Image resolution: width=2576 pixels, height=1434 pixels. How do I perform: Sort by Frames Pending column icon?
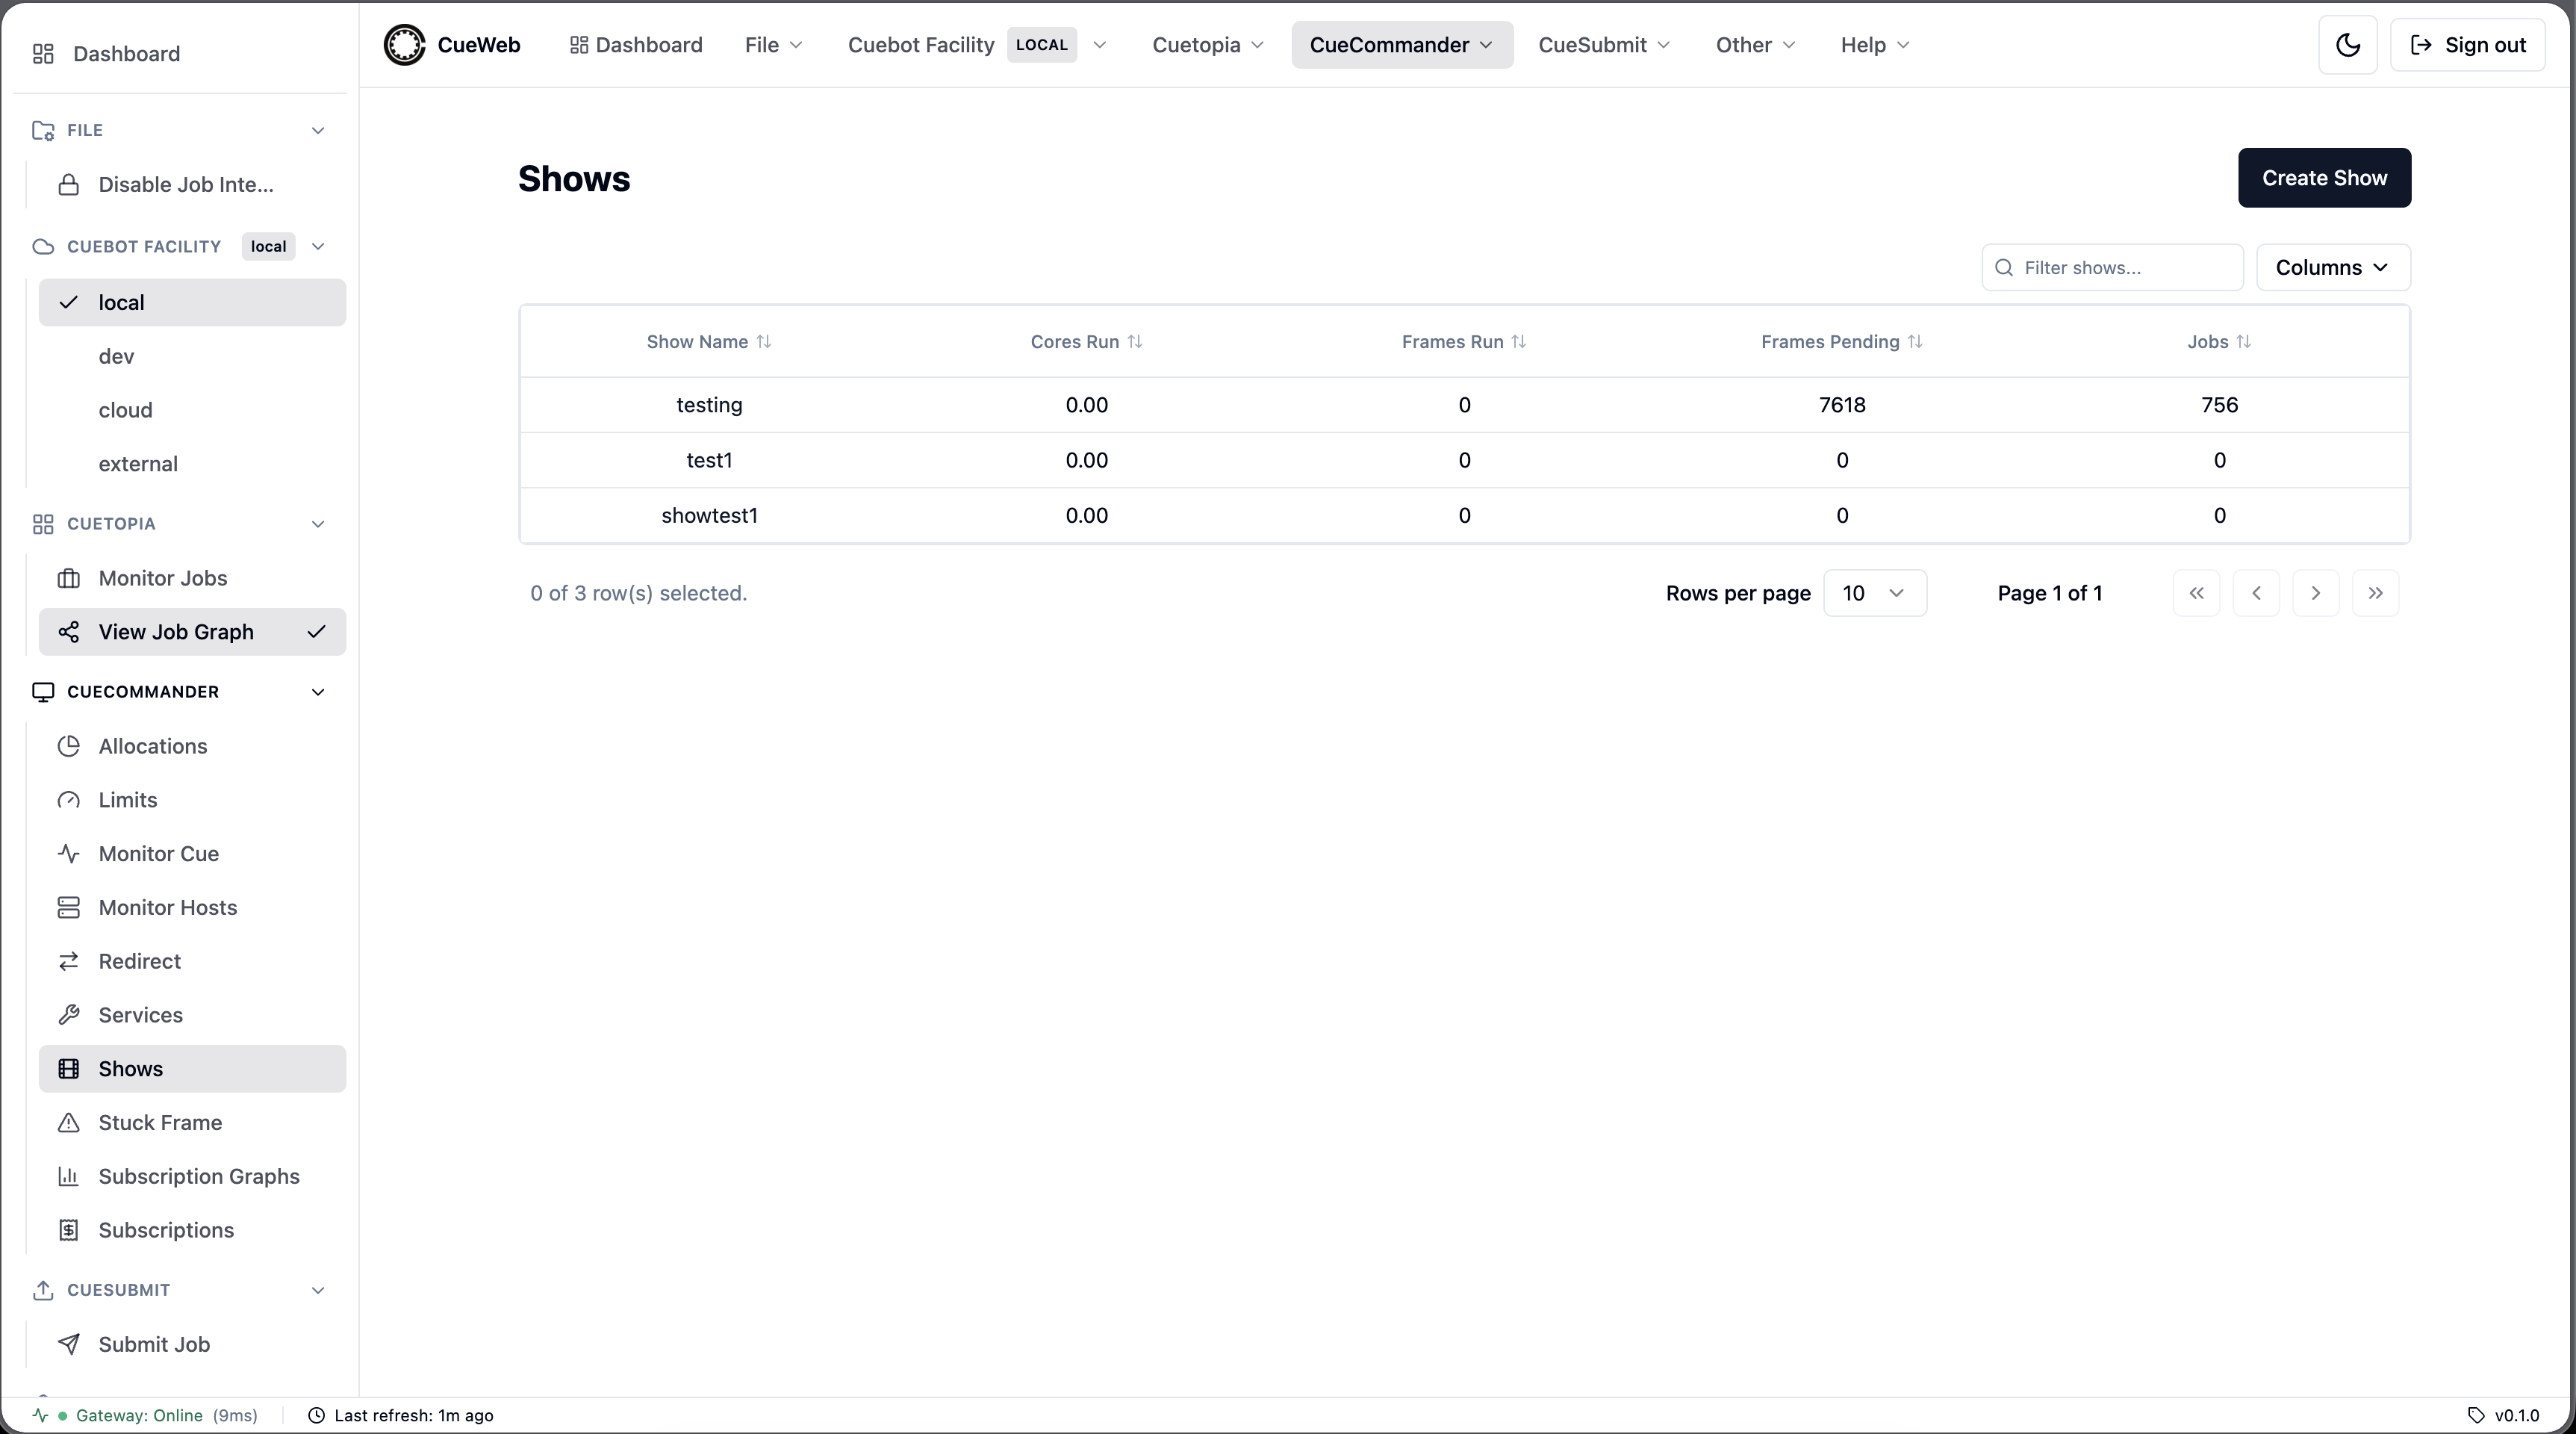pos(1915,342)
